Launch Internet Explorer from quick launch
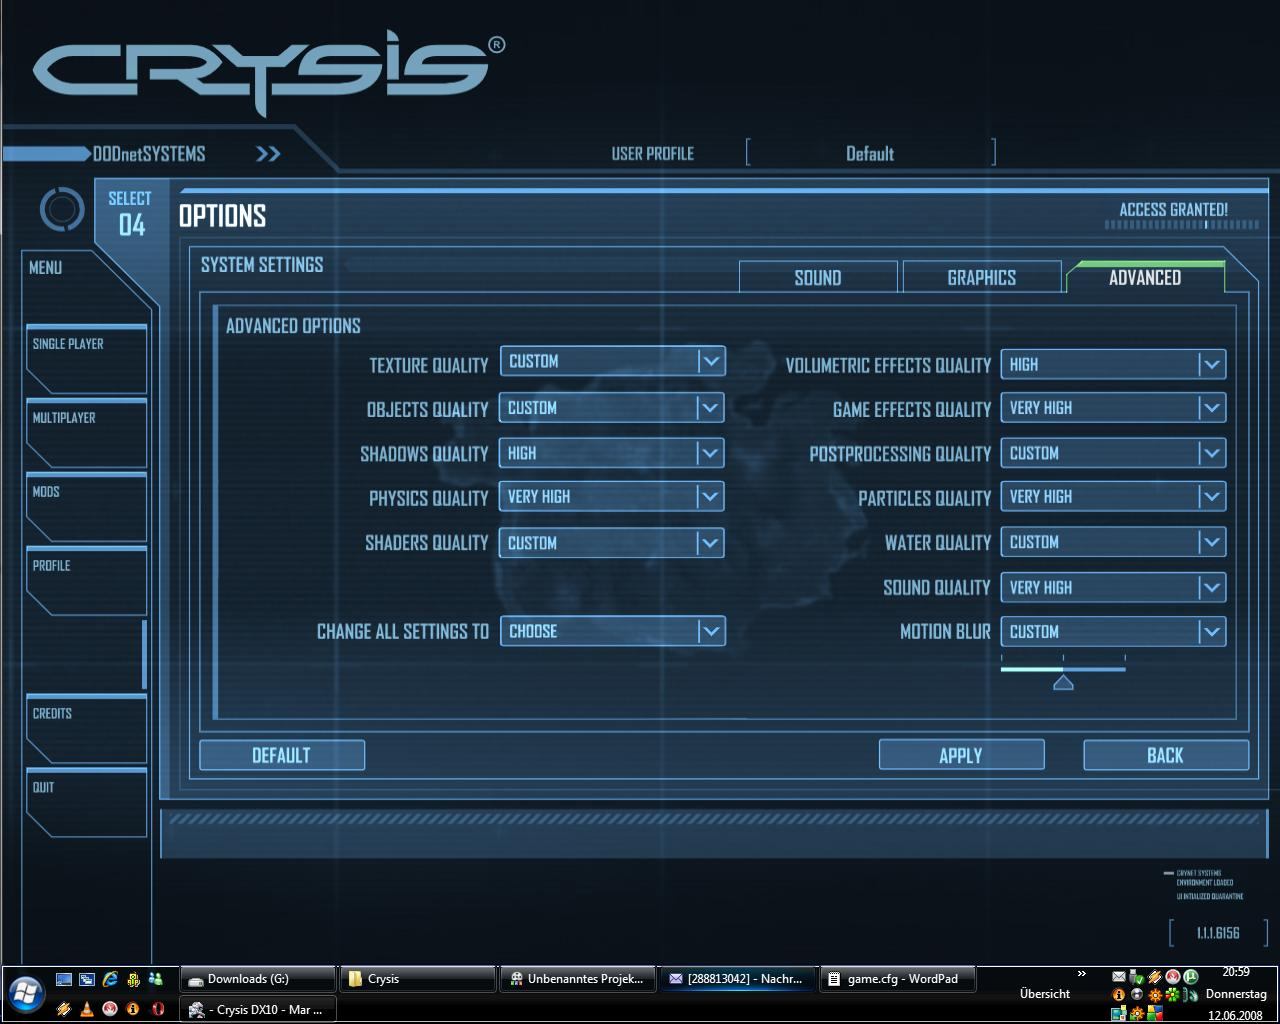Image resolution: width=1280 pixels, height=1024 pixels. 110,979
